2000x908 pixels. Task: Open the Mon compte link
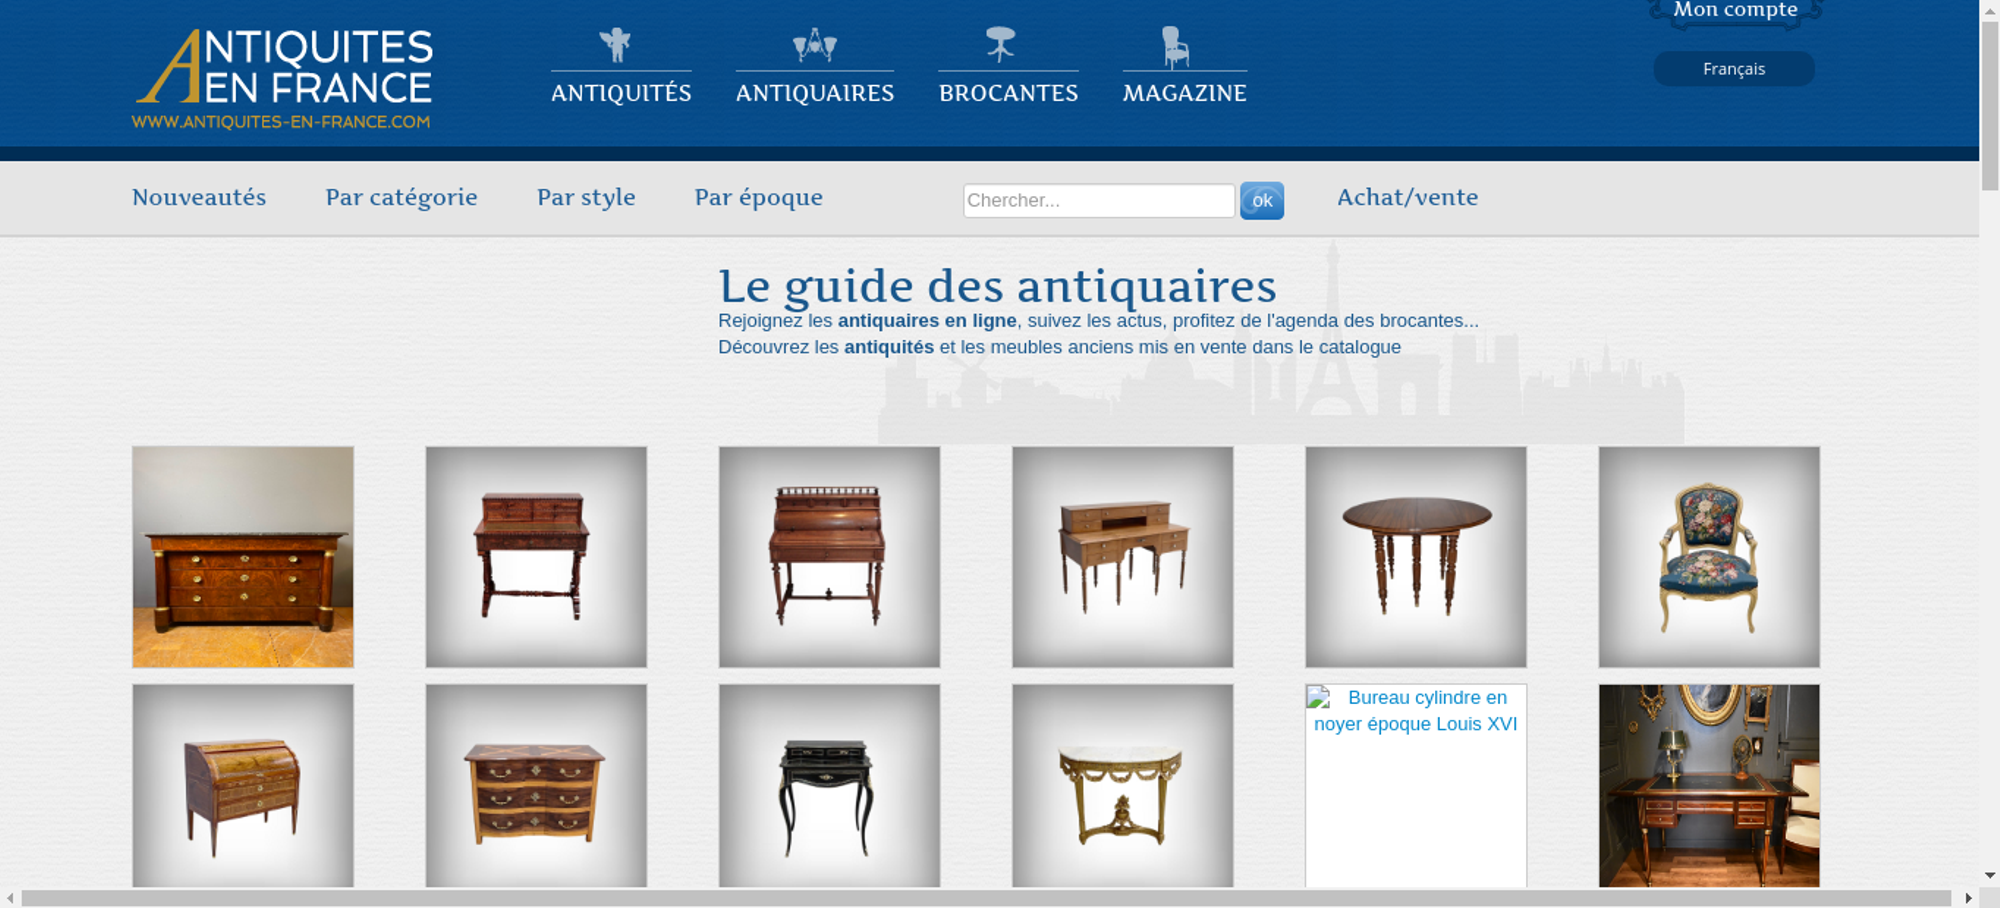tap(1735, 10)
